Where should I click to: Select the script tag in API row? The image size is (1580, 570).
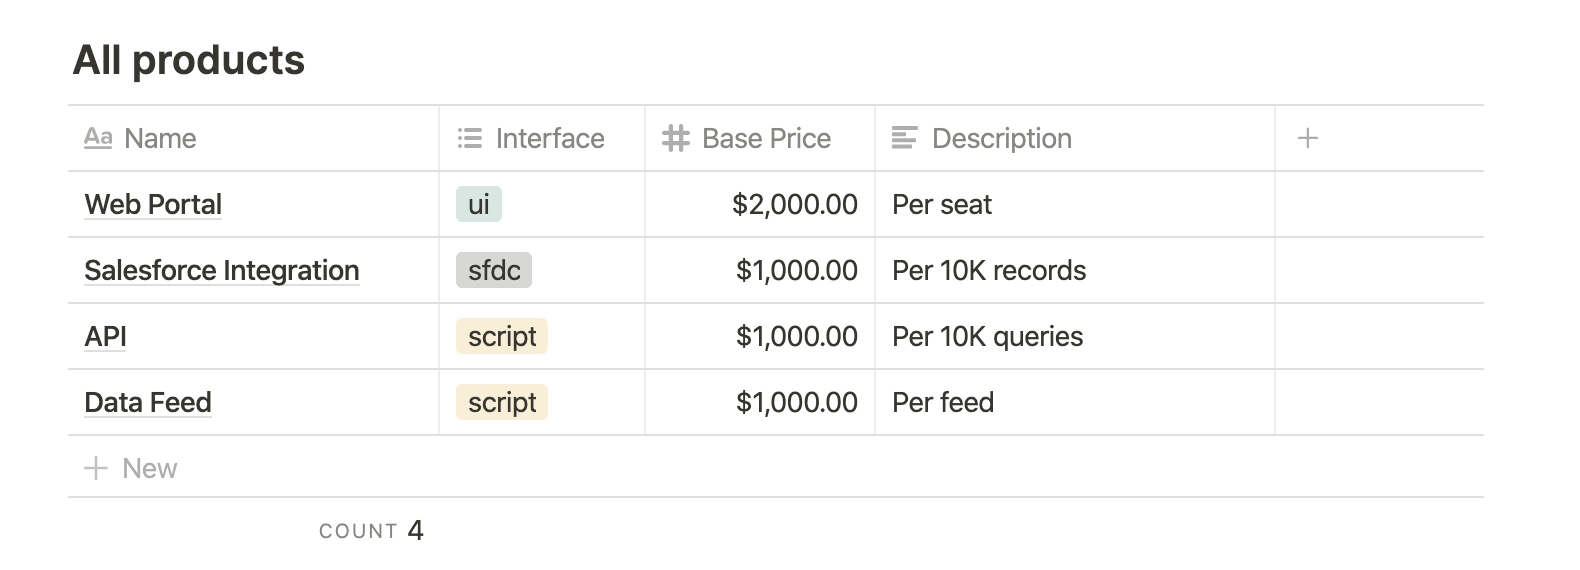502,336
